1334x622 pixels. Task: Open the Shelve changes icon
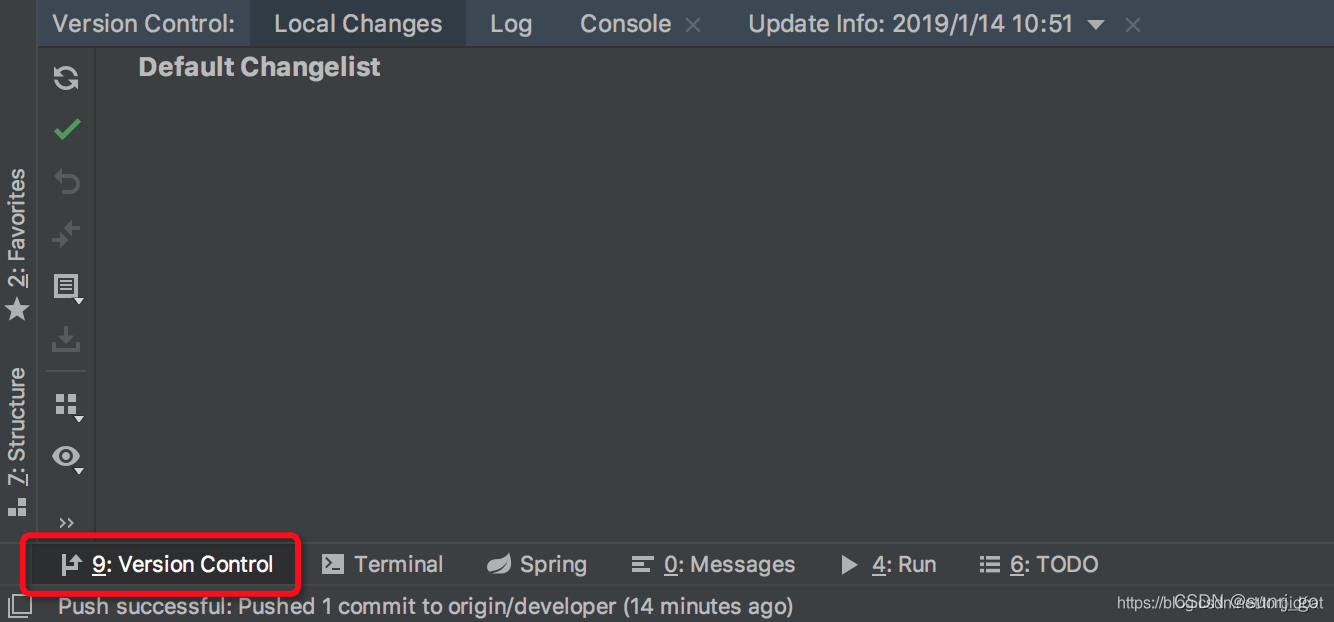(66, 233)
